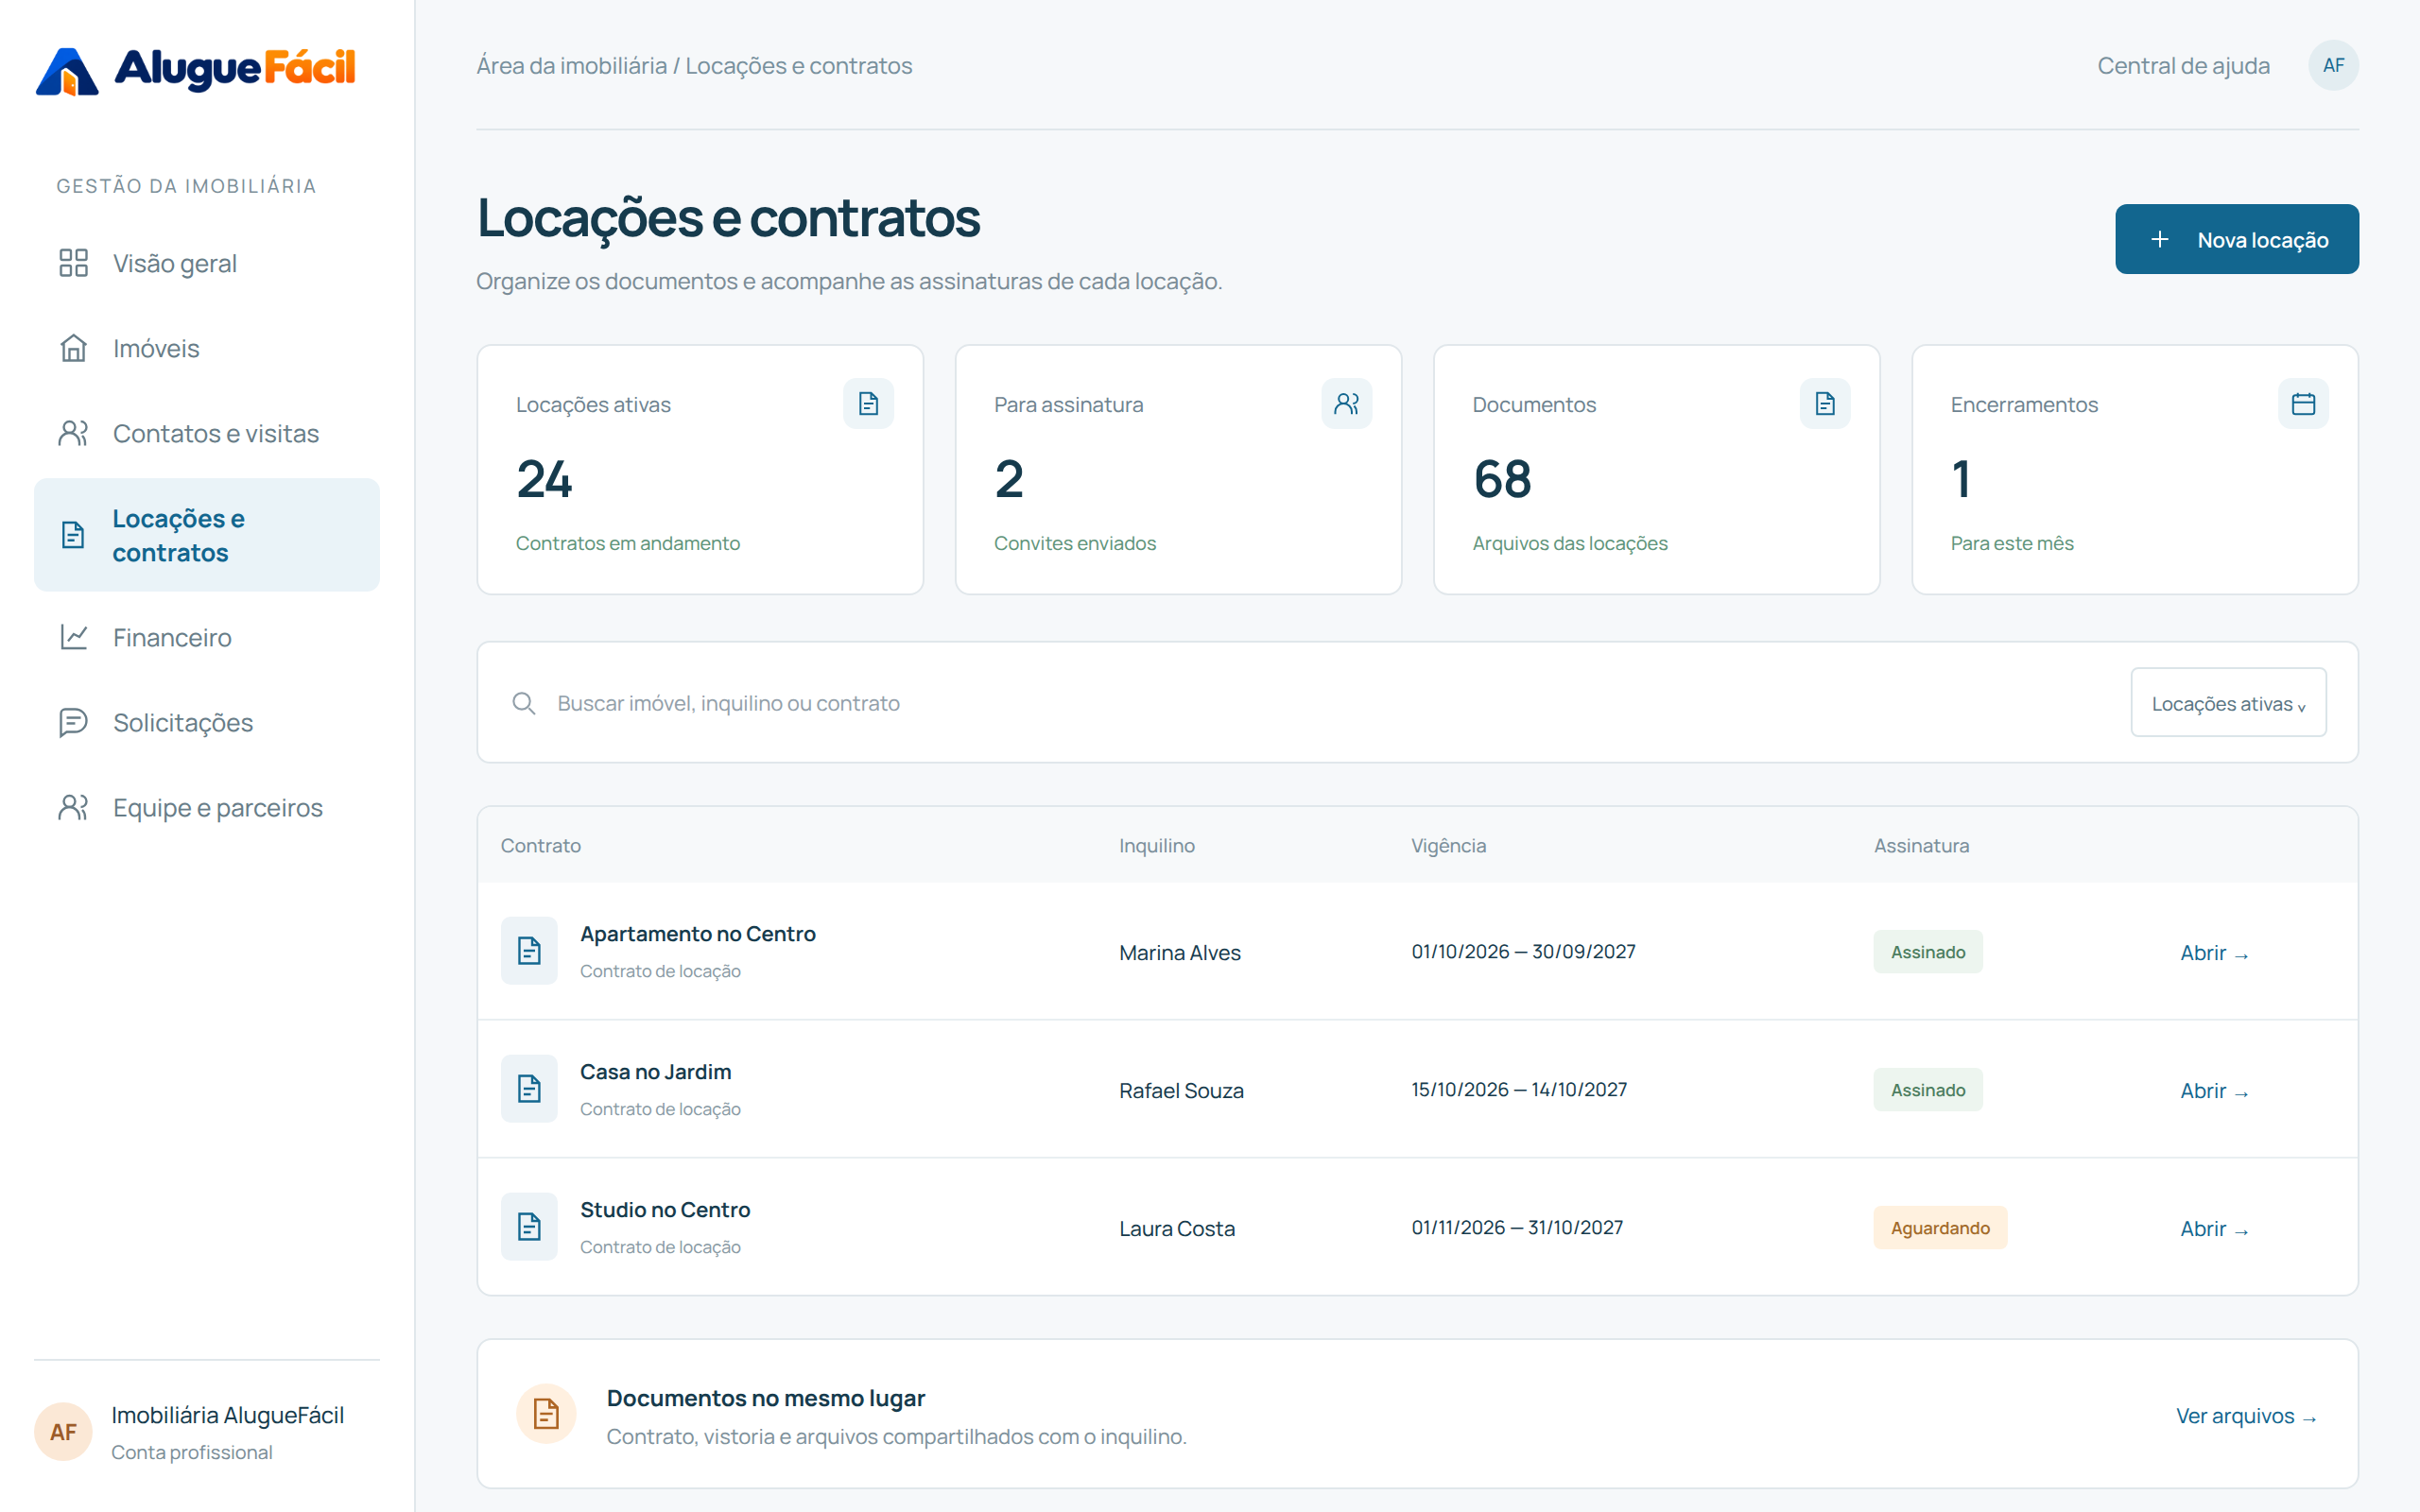
Task: Click Apartamento no Centro document icon
Action: [529, 951]
